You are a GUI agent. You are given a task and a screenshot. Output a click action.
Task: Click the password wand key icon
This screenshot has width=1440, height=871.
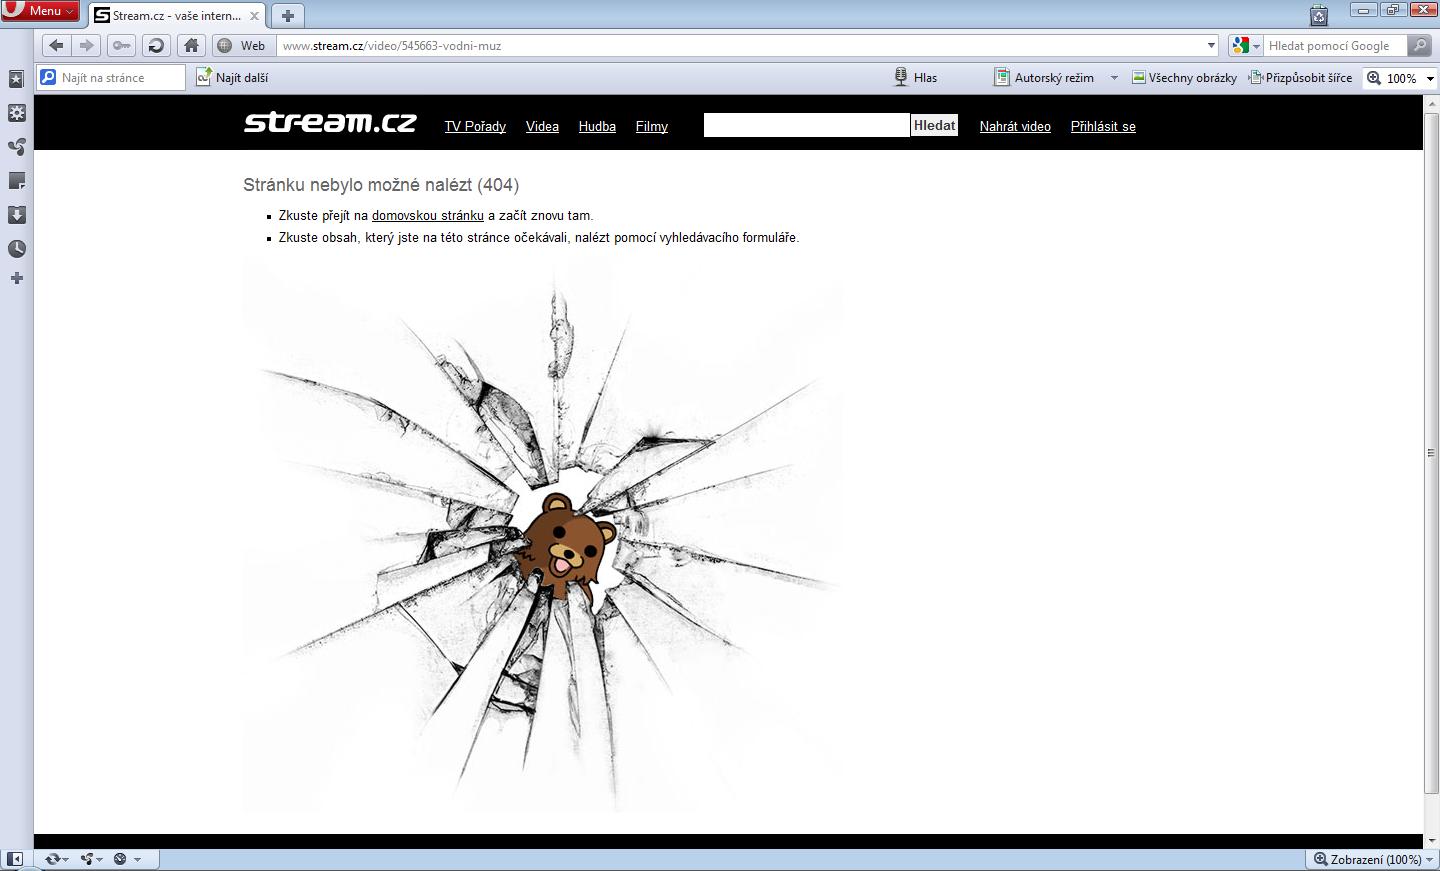click(121, 45)
